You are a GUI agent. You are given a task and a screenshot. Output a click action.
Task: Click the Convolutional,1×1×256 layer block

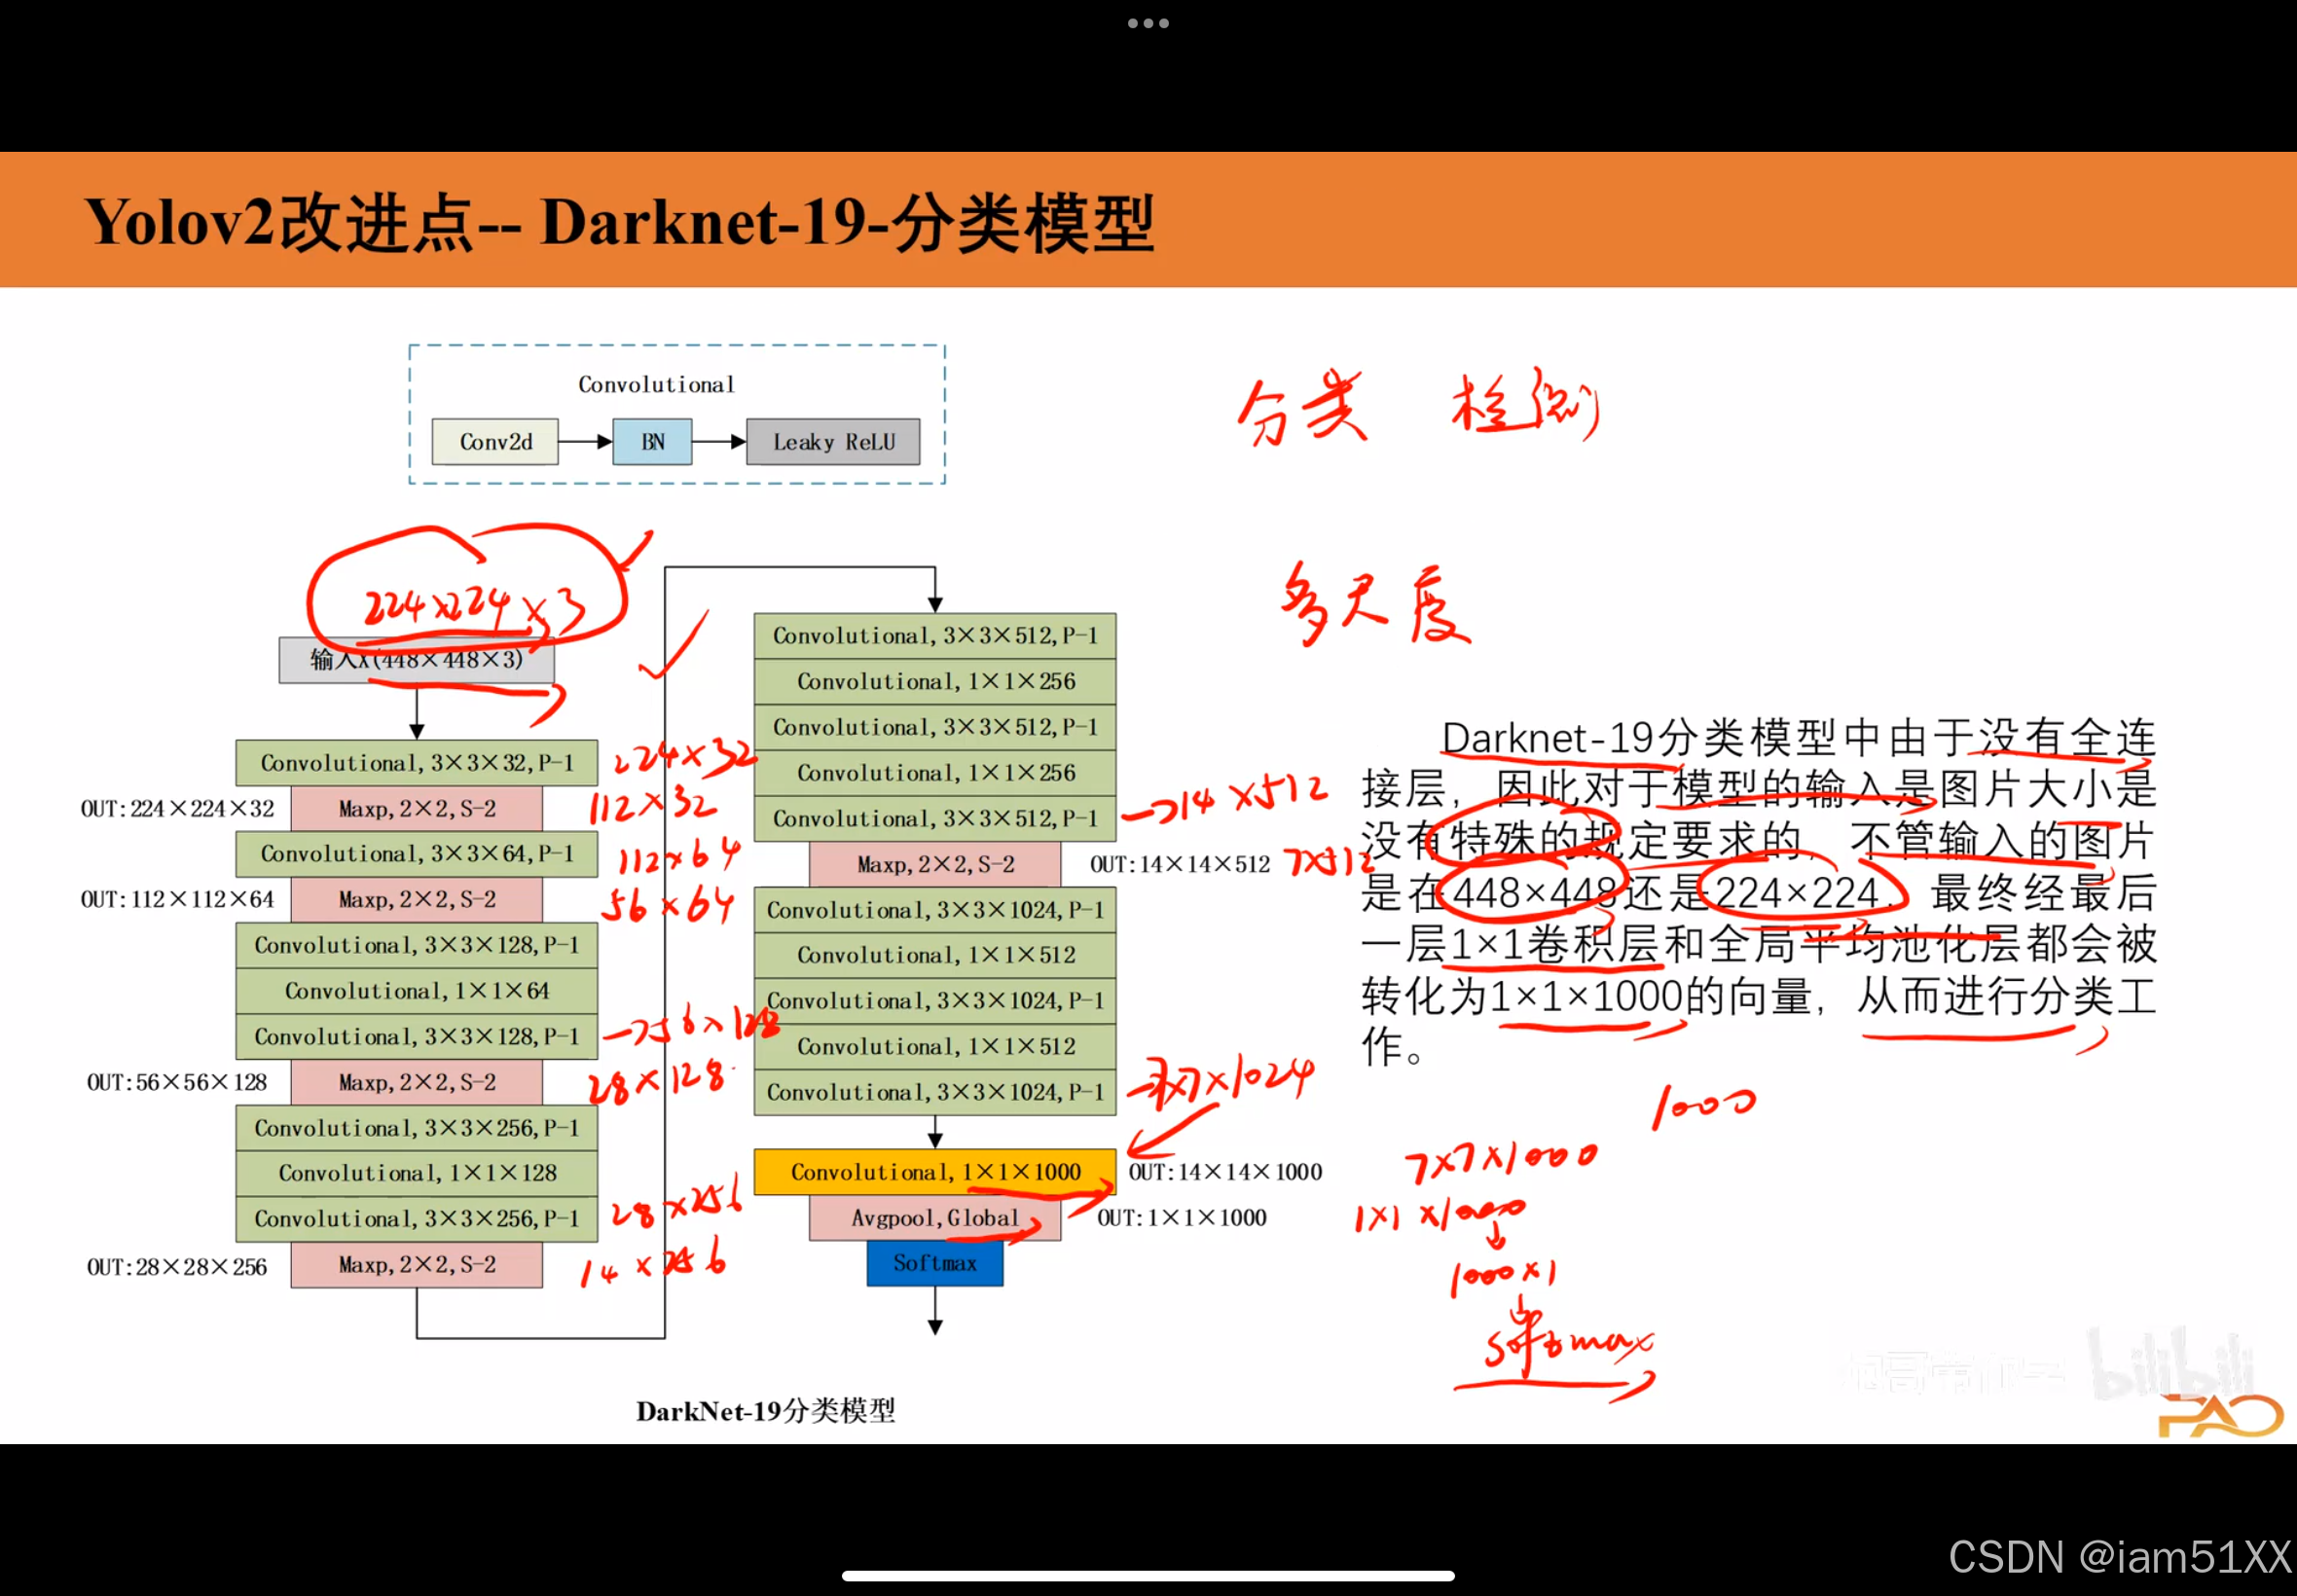(x=935, y=681)
